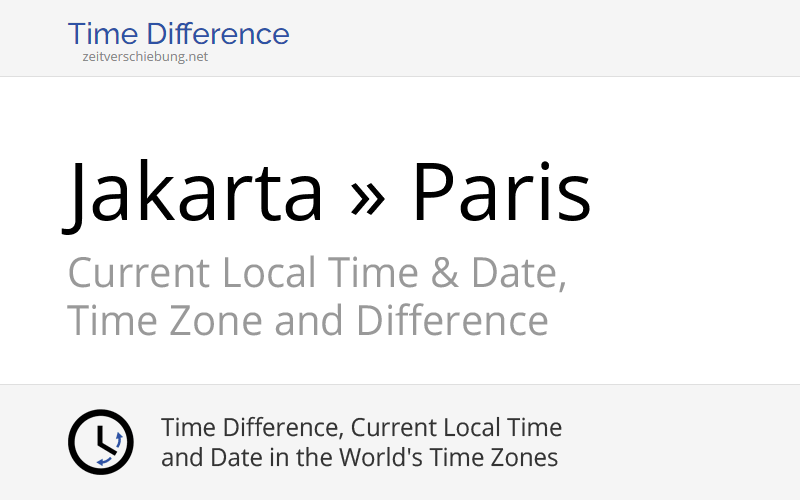
Task: Click the footer line 'Time Difference, Current Local Time'
Action: point(361,428)
